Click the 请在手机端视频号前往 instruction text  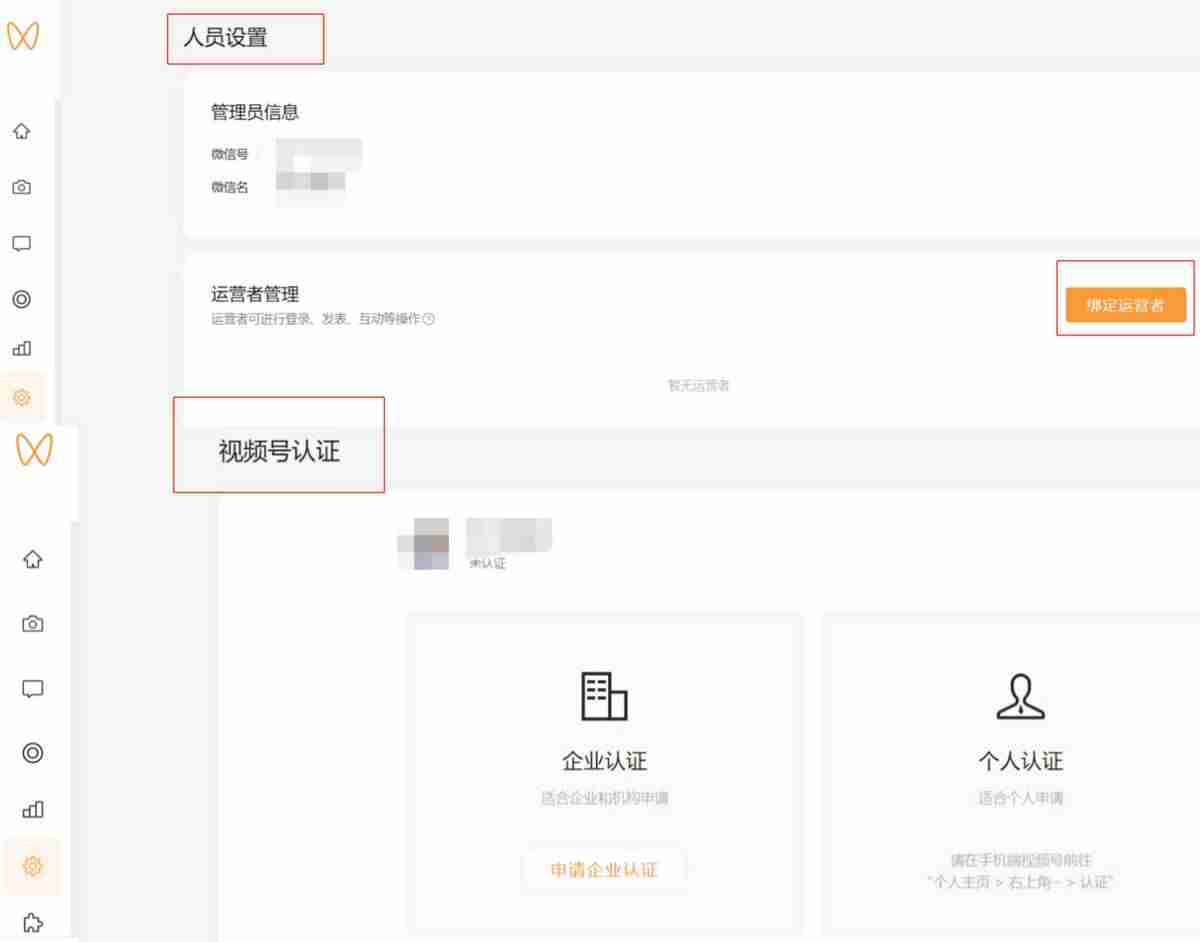(1021, 860)
